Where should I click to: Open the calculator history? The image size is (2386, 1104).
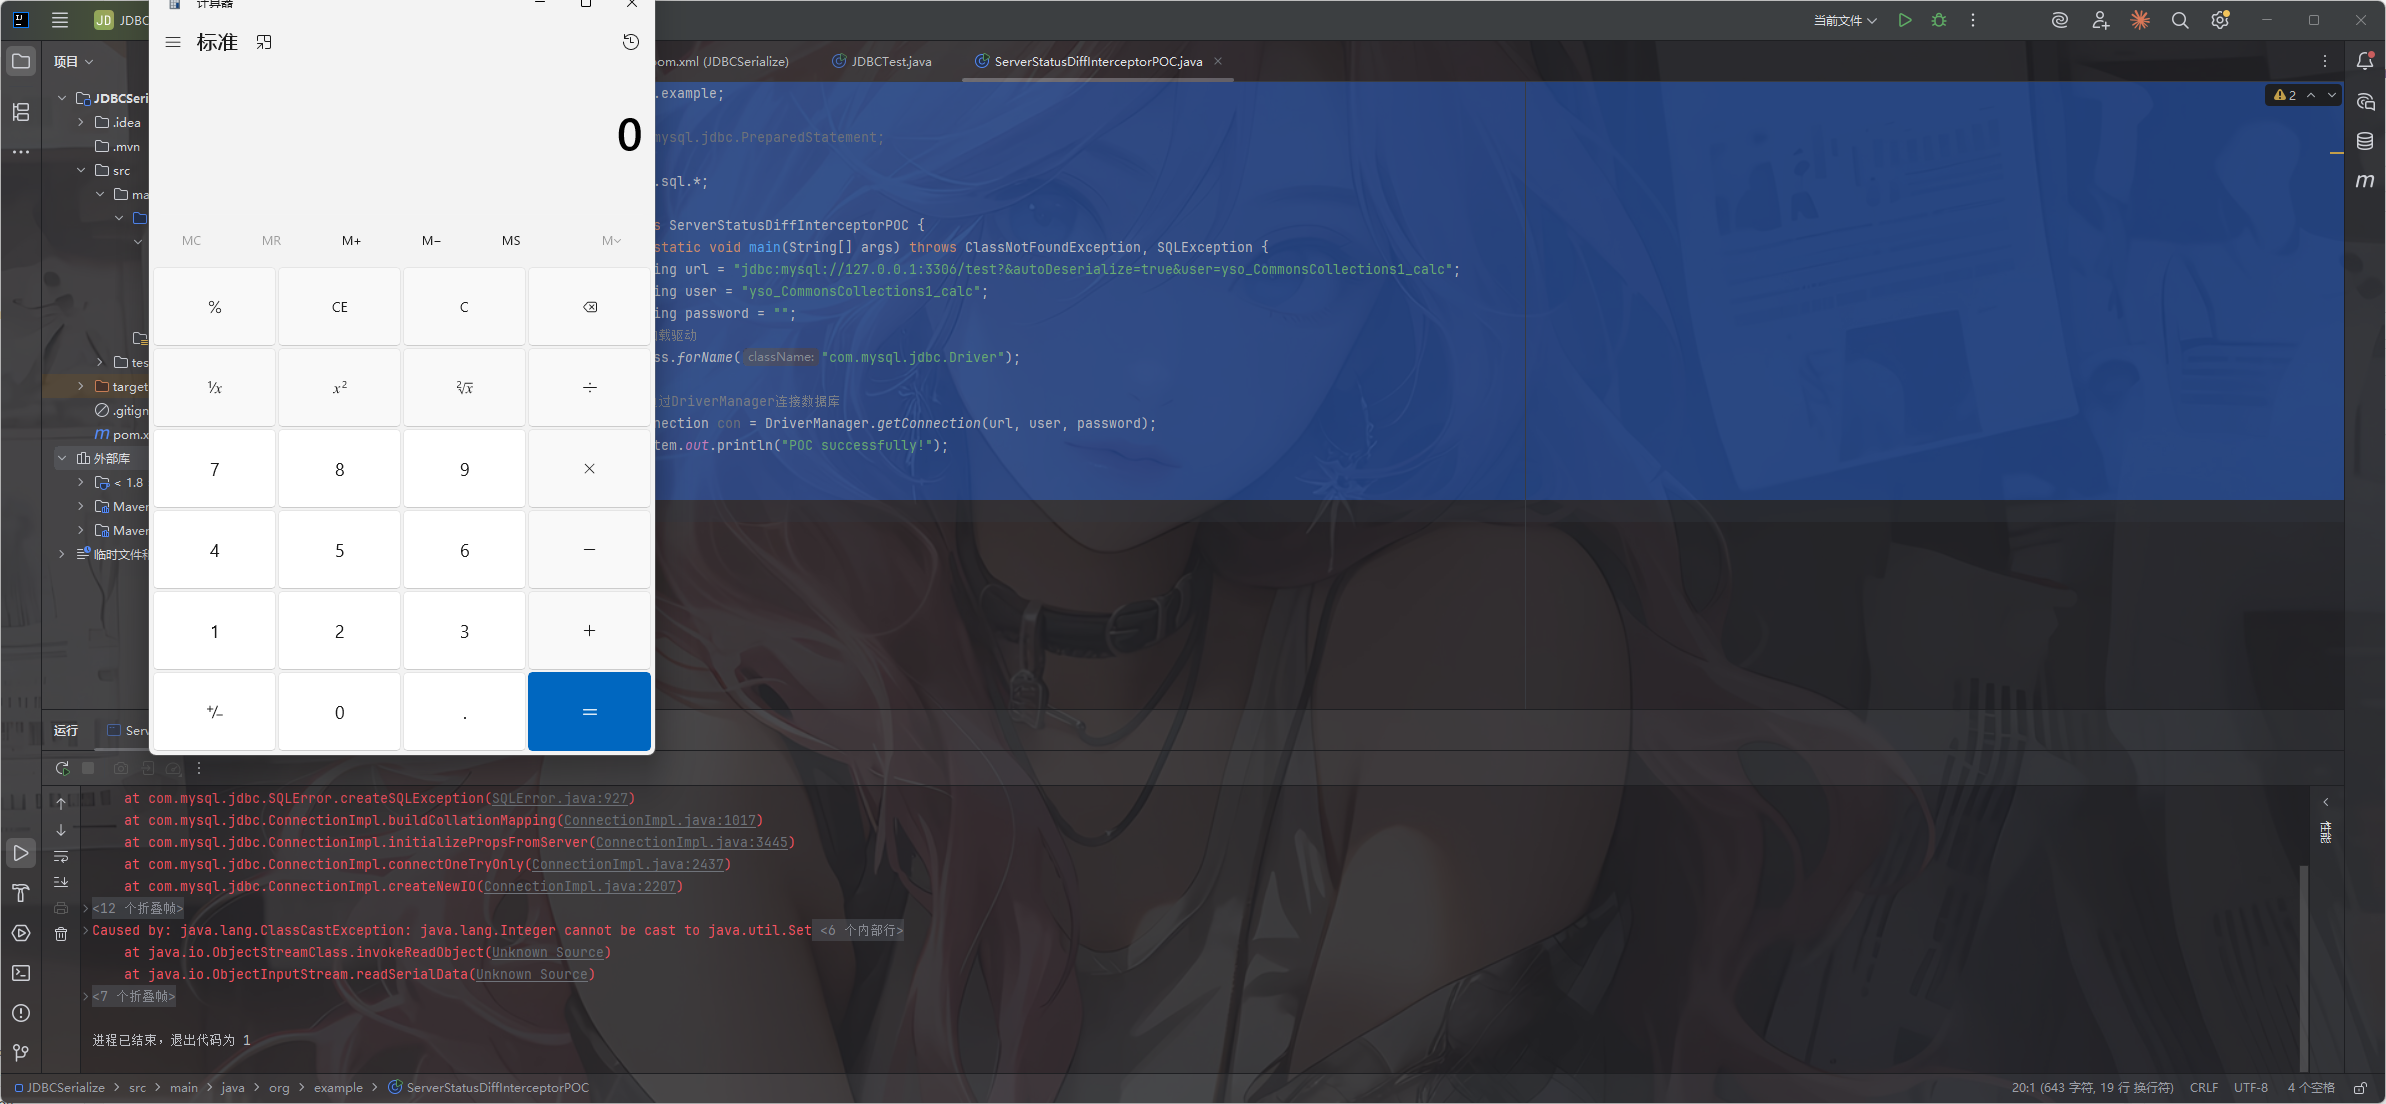[631, 42]
